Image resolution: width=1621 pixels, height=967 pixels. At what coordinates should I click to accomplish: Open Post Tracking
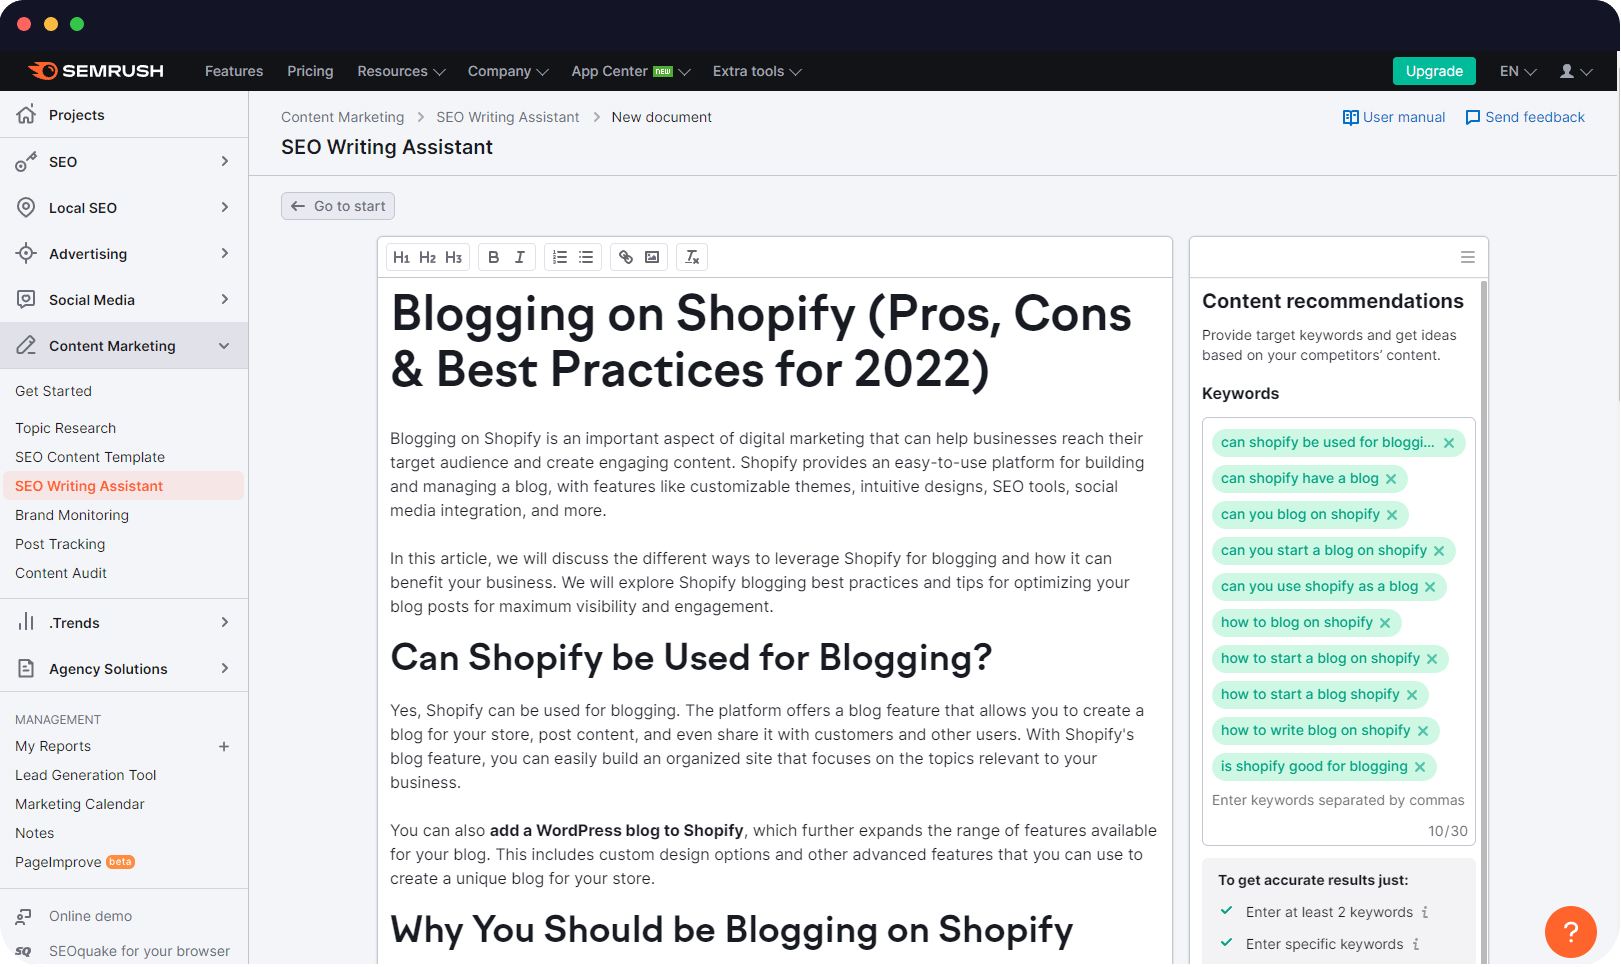pyautogui.click(x=60, y=544)
